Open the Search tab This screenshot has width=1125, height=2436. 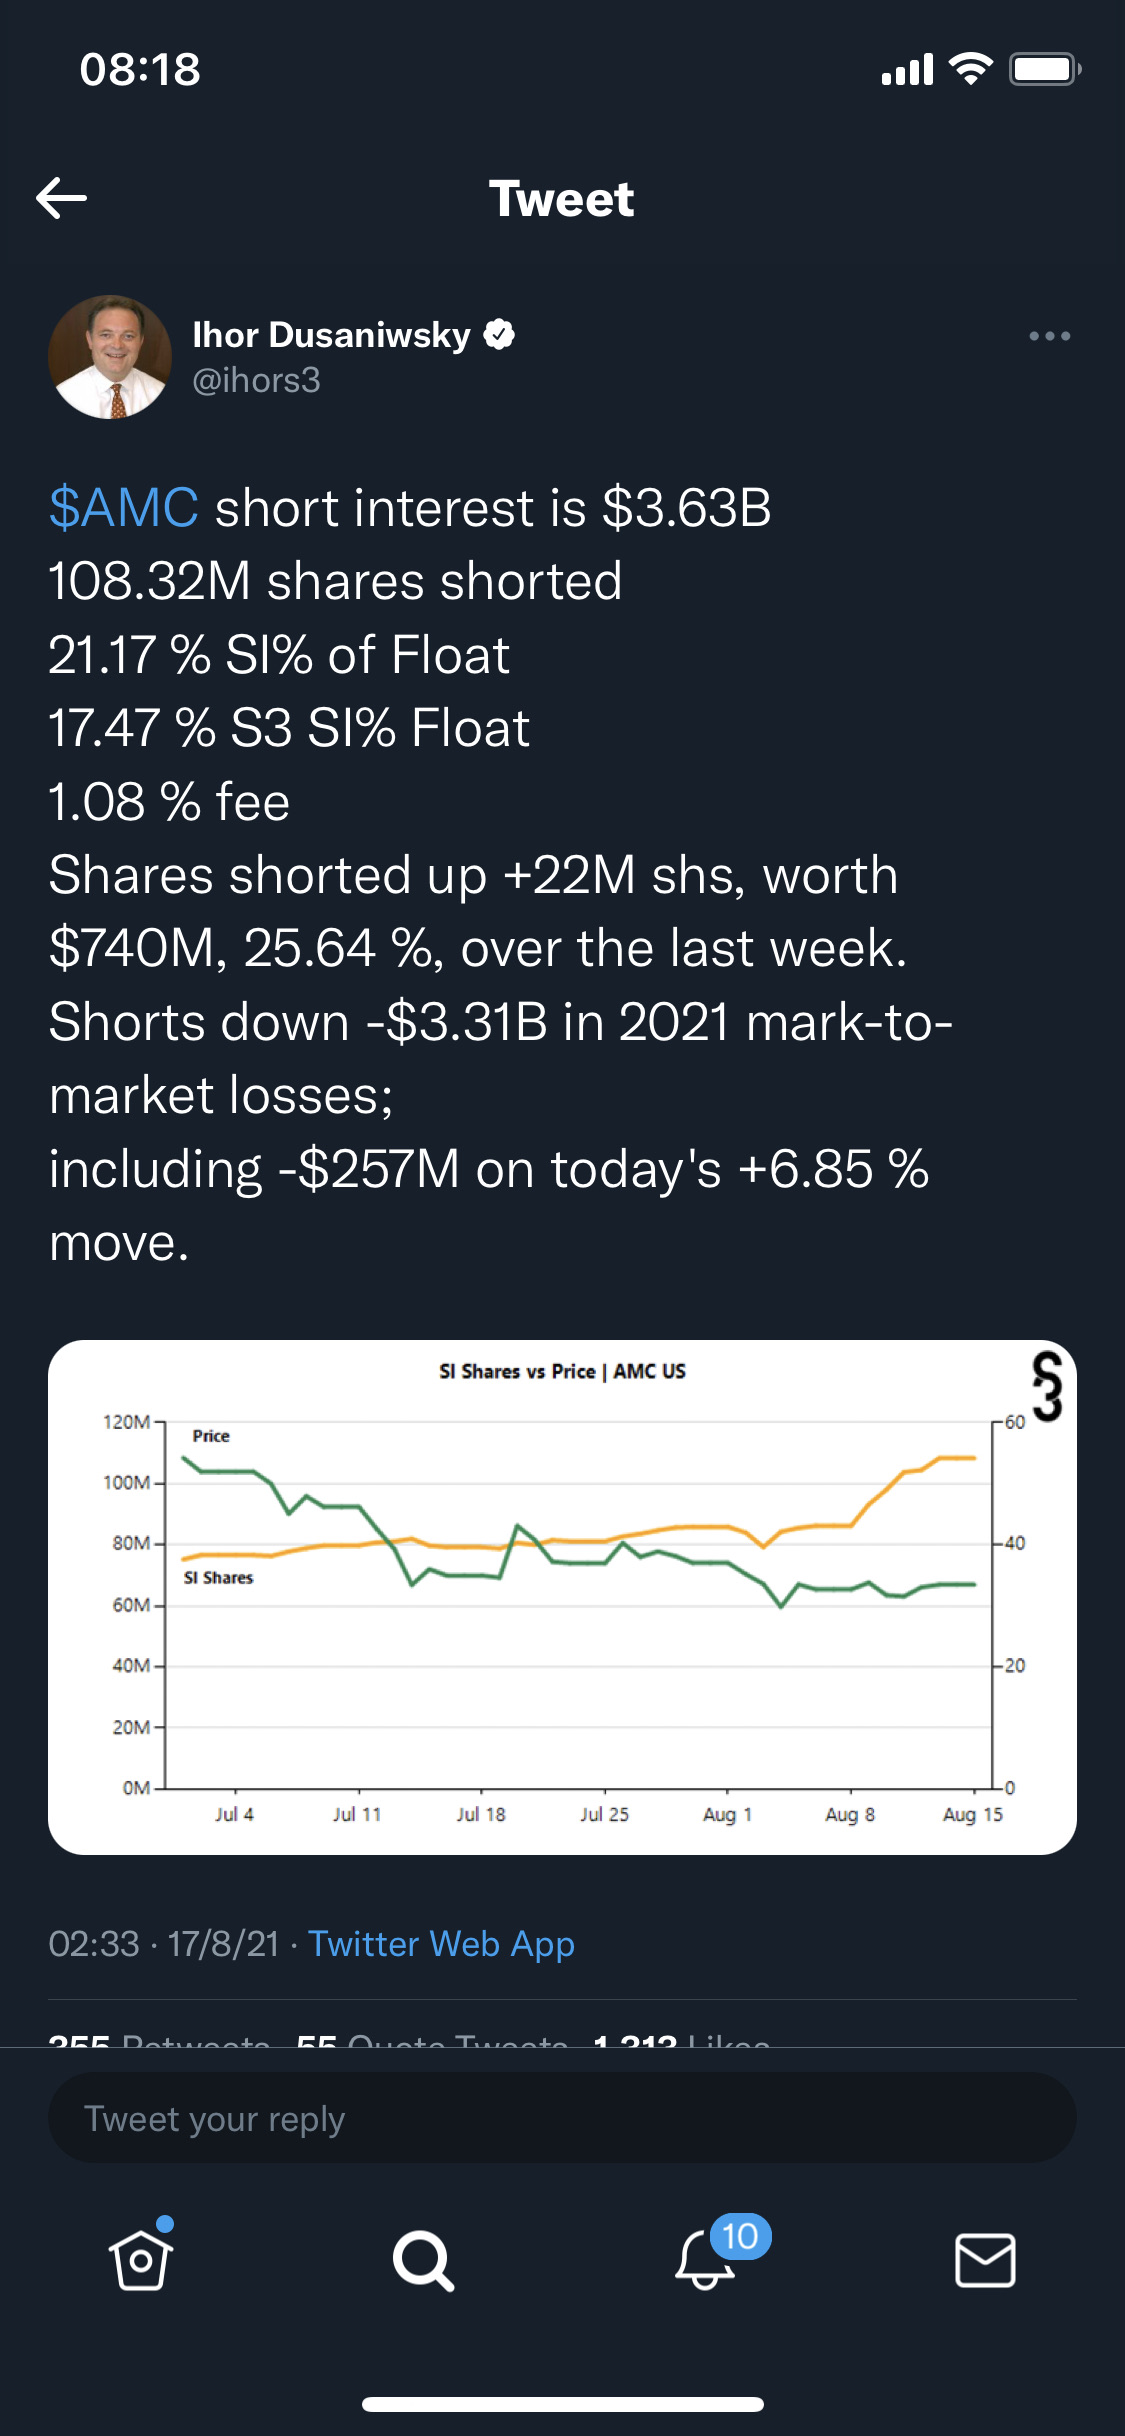point(423,2260)
